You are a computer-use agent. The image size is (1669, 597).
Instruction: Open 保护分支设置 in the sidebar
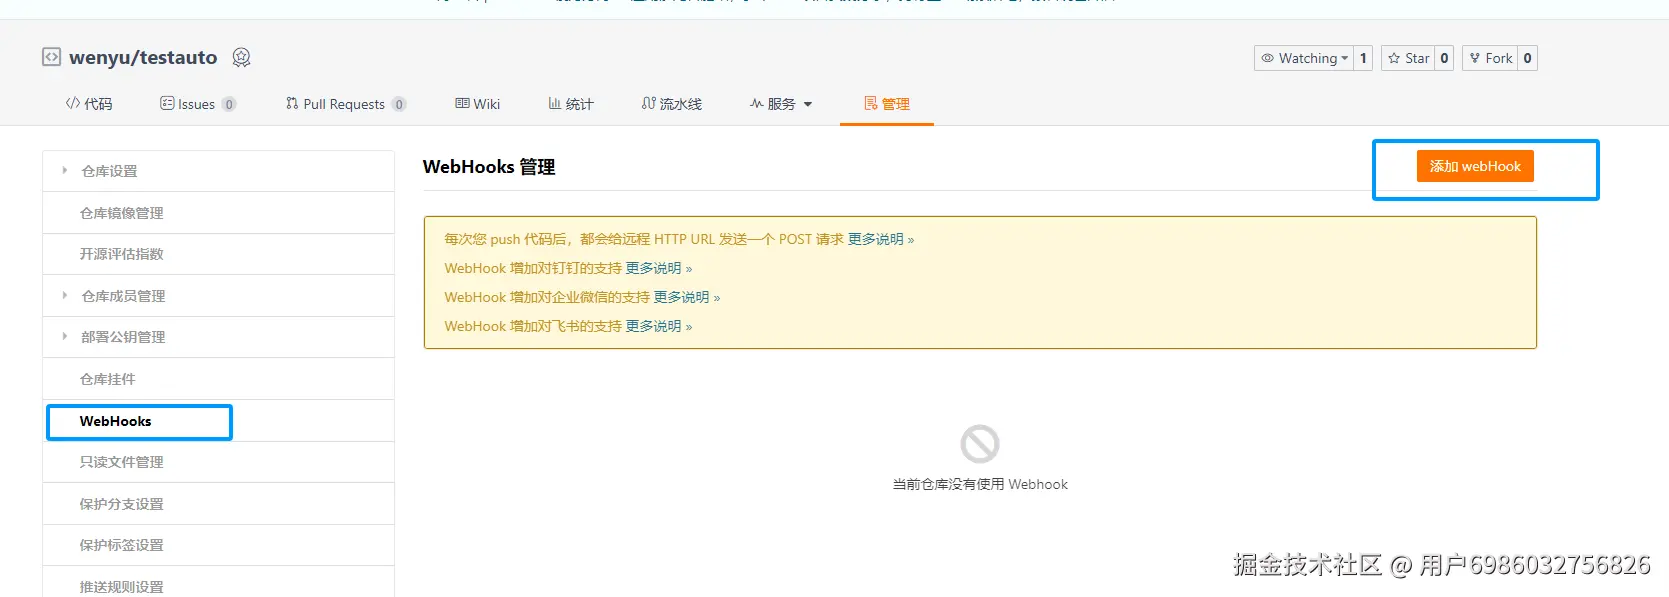(121, 504)
